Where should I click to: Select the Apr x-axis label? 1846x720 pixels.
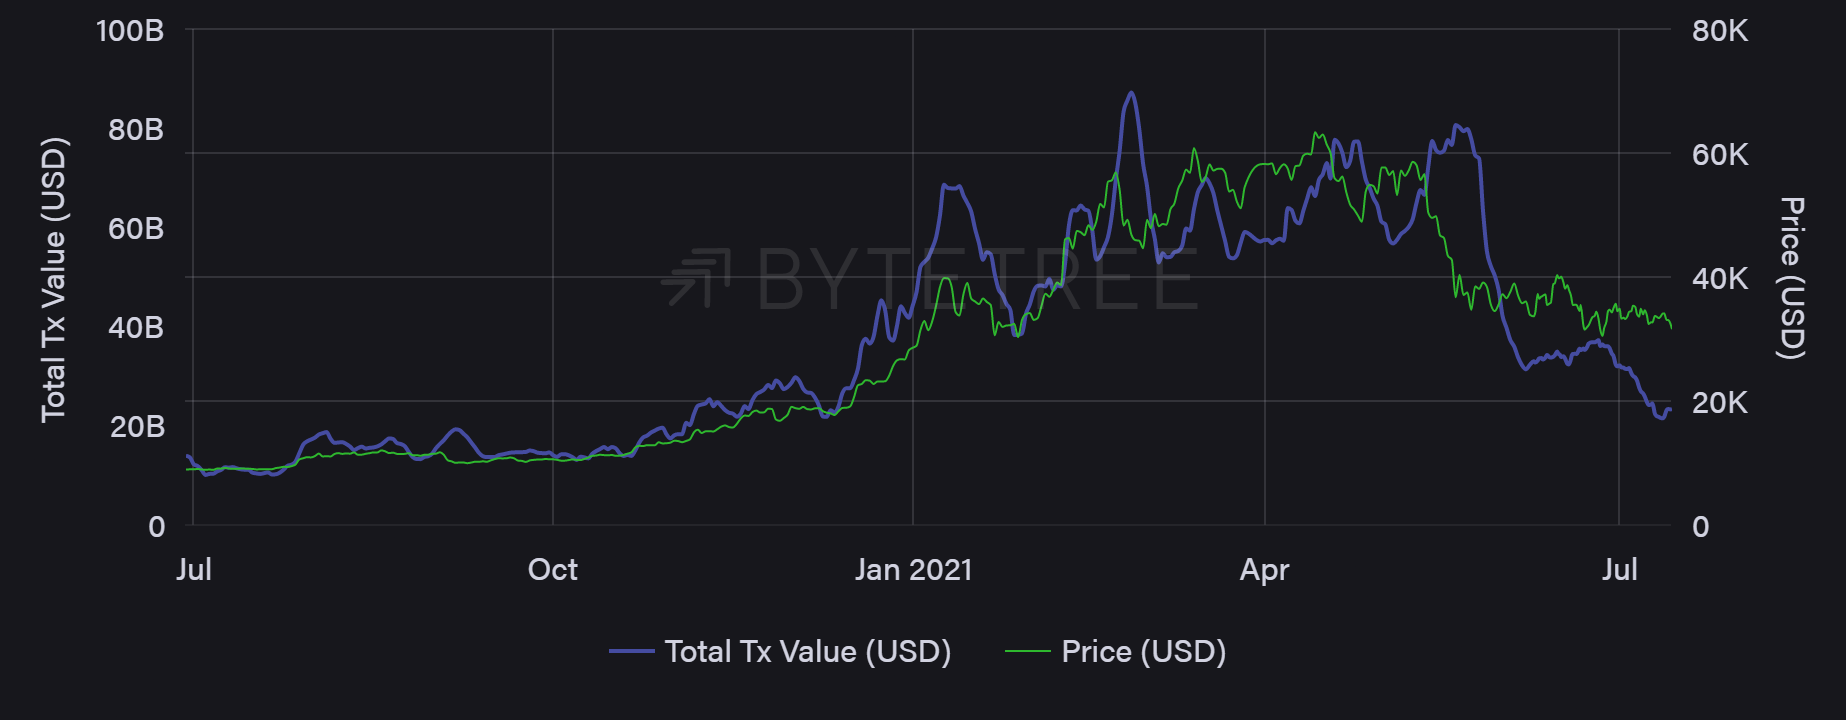[x=1264, y=570]
